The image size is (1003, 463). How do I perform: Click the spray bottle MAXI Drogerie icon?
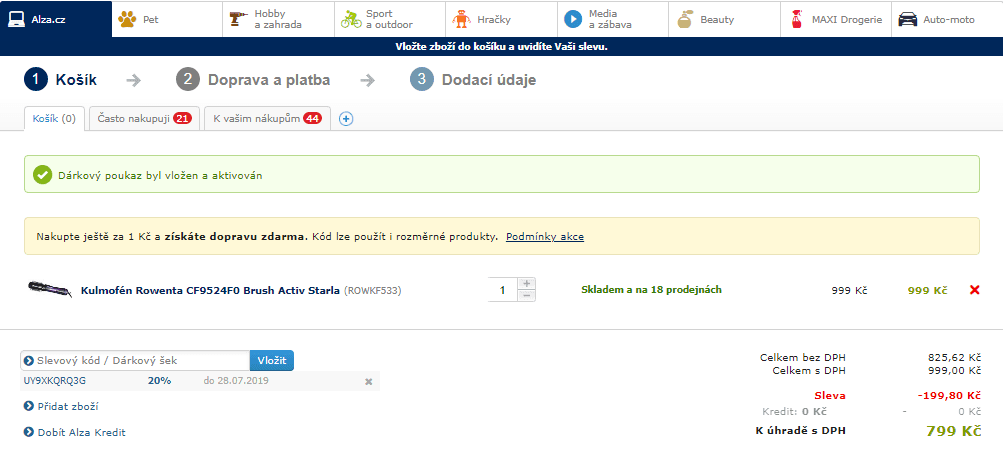[796, 19]
